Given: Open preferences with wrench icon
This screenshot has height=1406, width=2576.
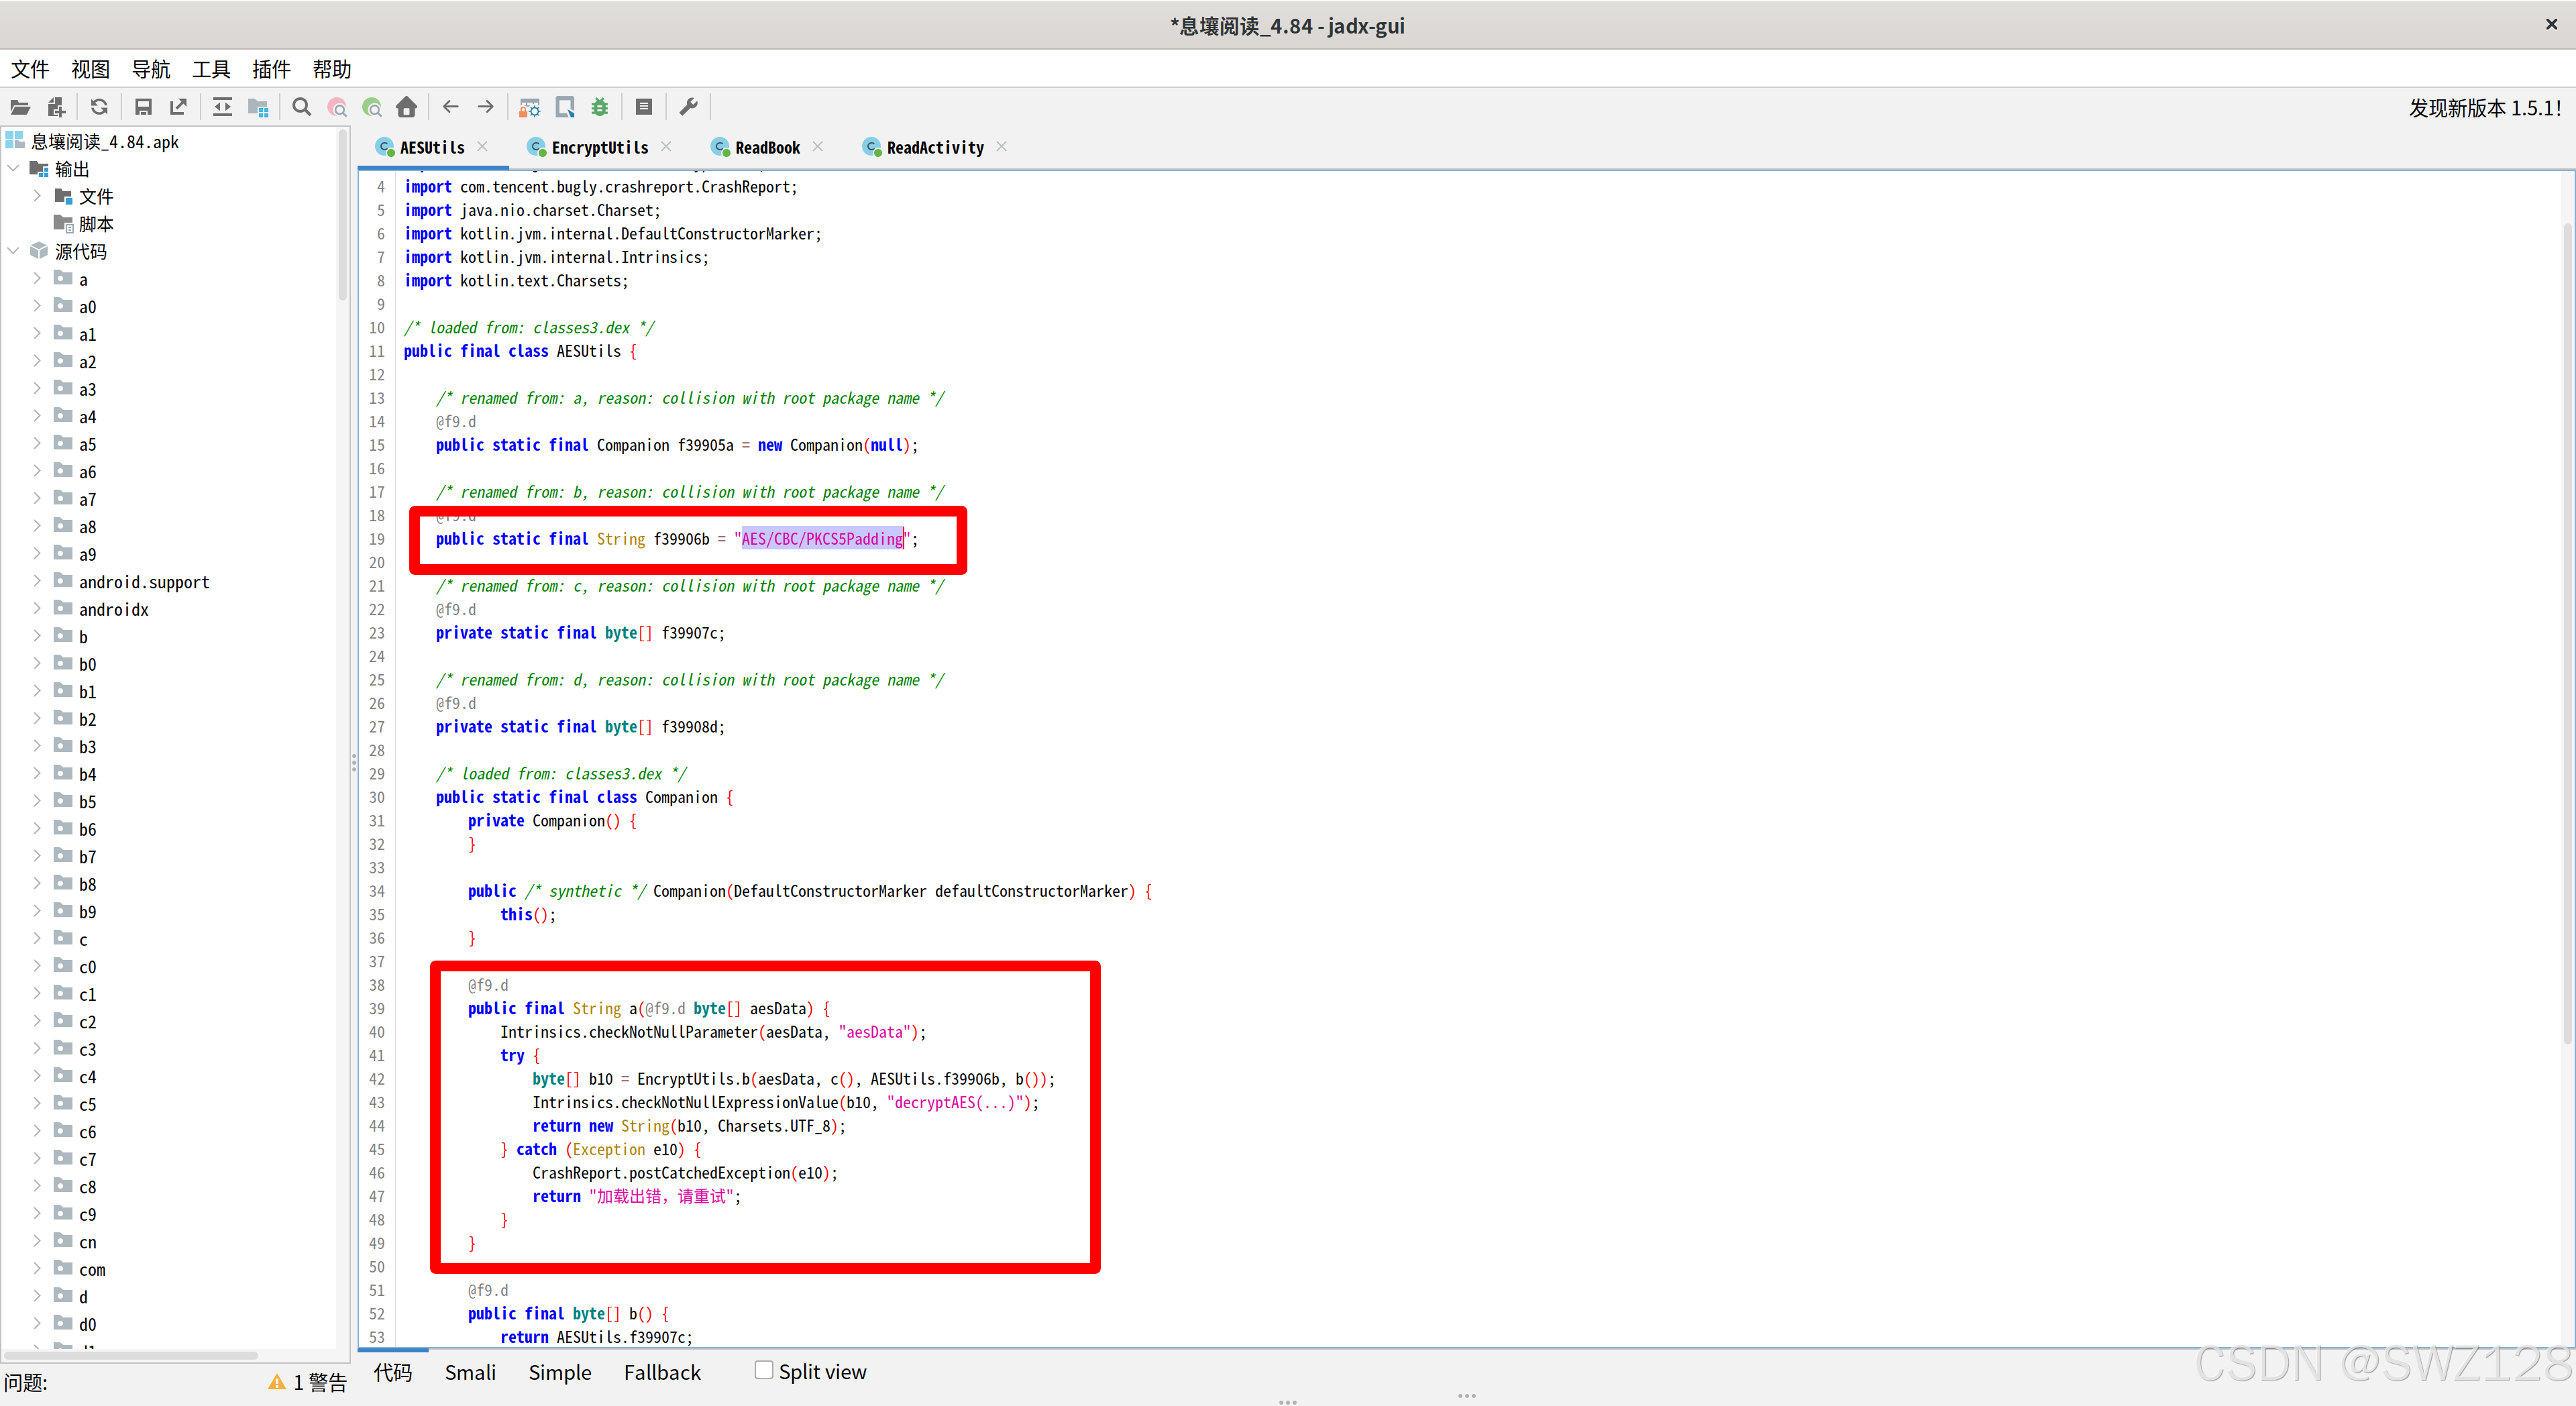Looking at the screenshot, I should click(689, 107).
